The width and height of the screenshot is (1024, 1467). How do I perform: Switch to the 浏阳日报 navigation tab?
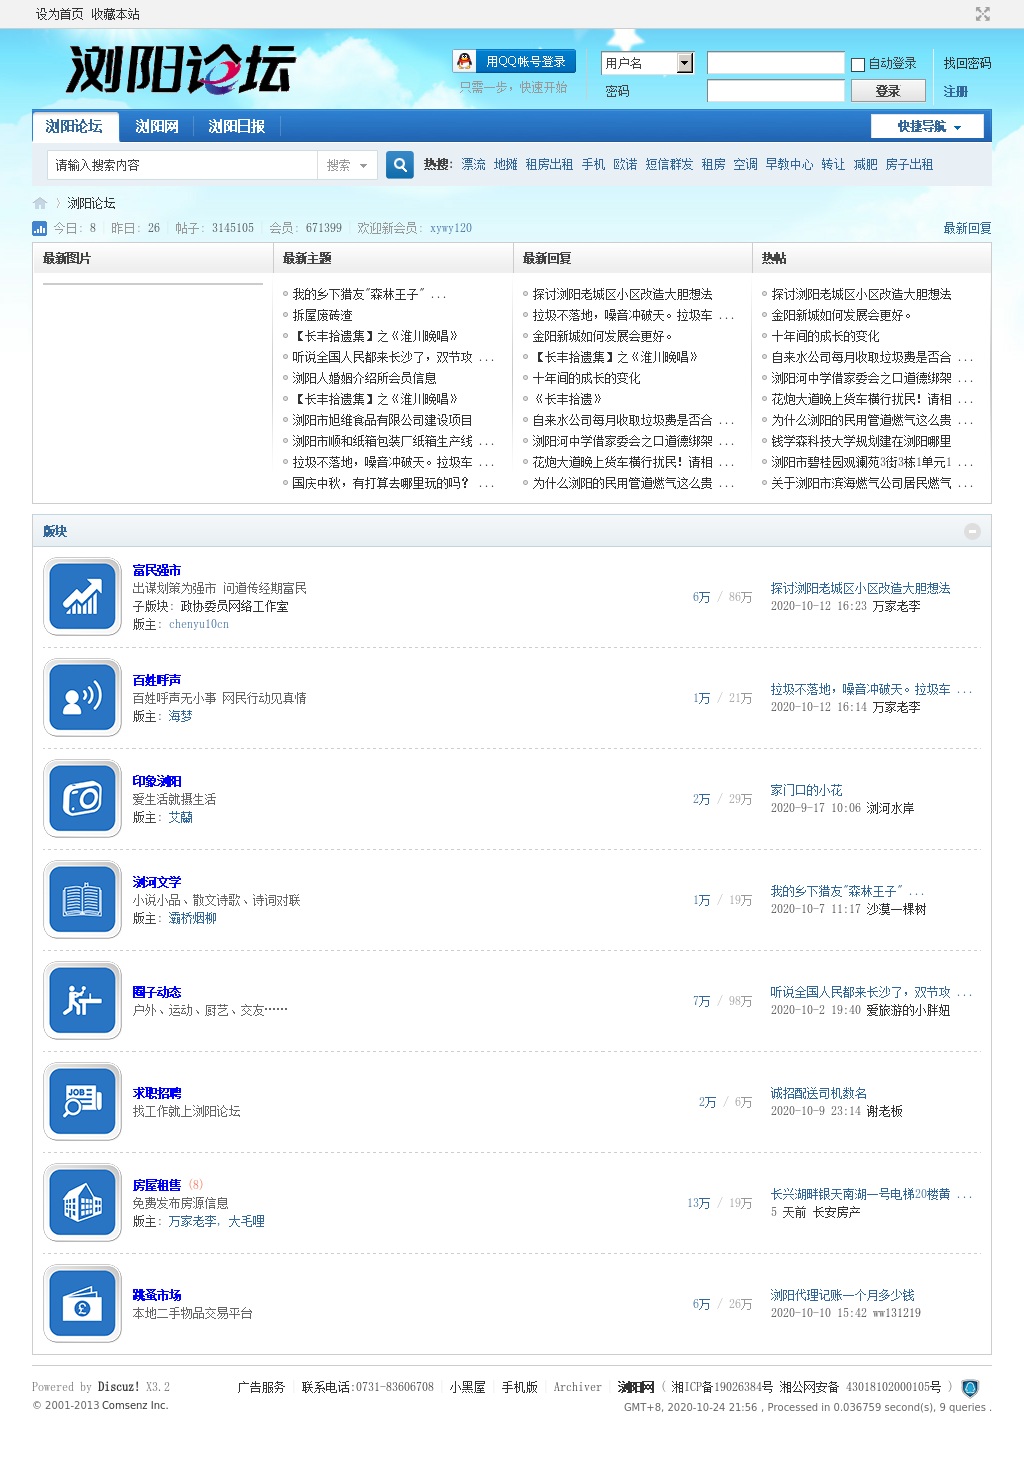(x=236, y=126)
